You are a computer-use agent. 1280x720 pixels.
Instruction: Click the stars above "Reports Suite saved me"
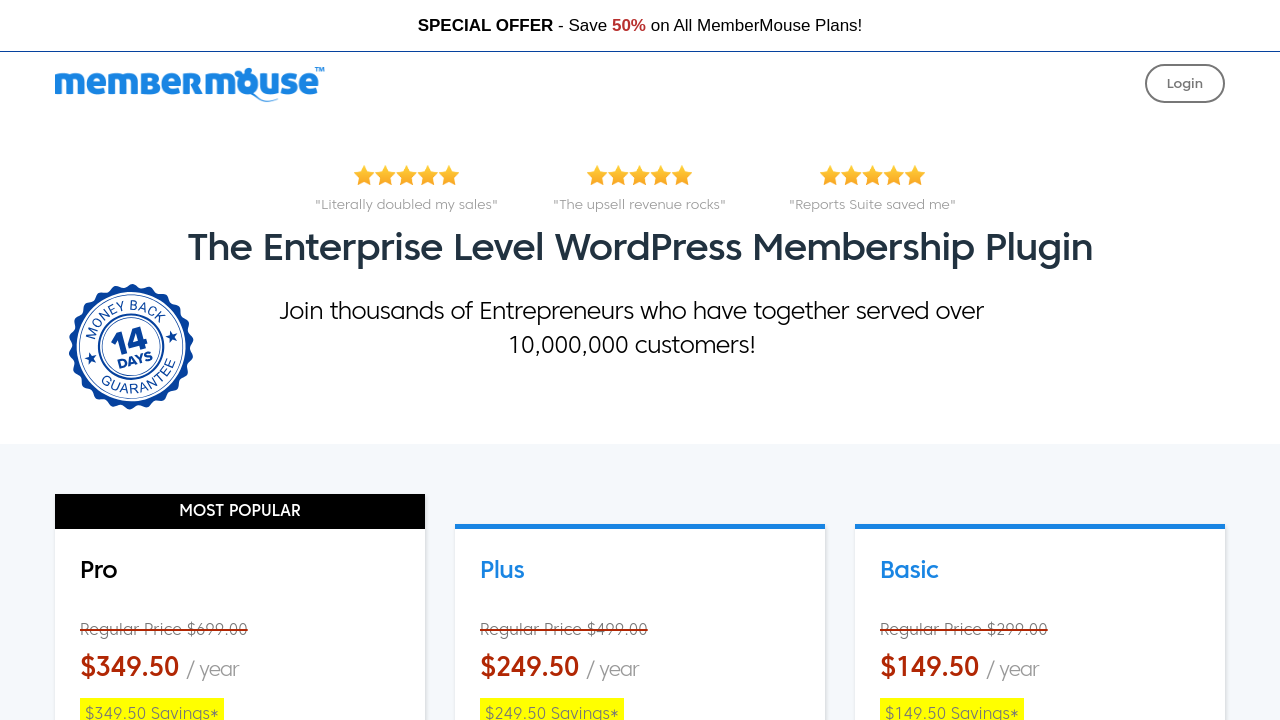click(x=872, y=176)
